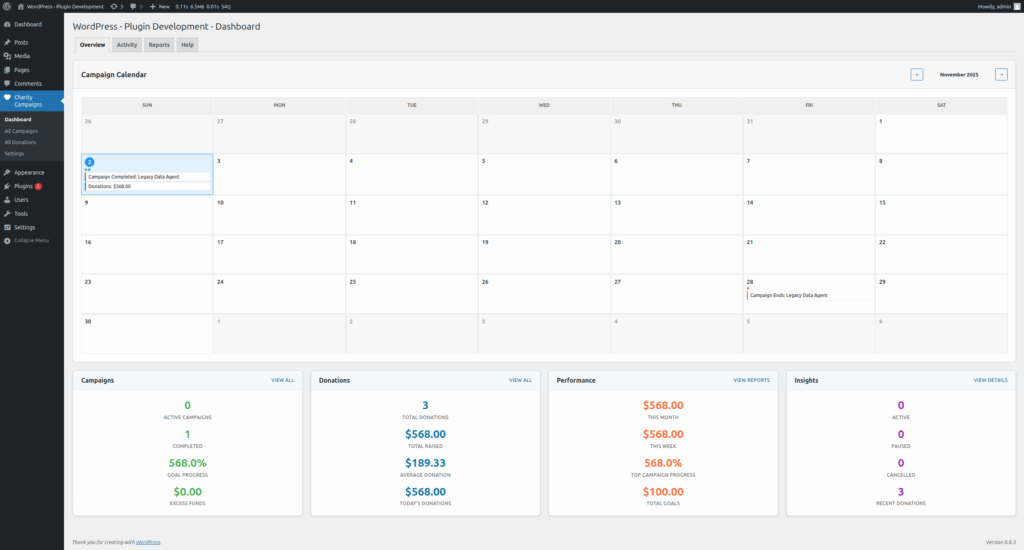Click the Plugins update badge
Image resolution: width=1024 pixels, height=550 pixels.
point(38,186)
